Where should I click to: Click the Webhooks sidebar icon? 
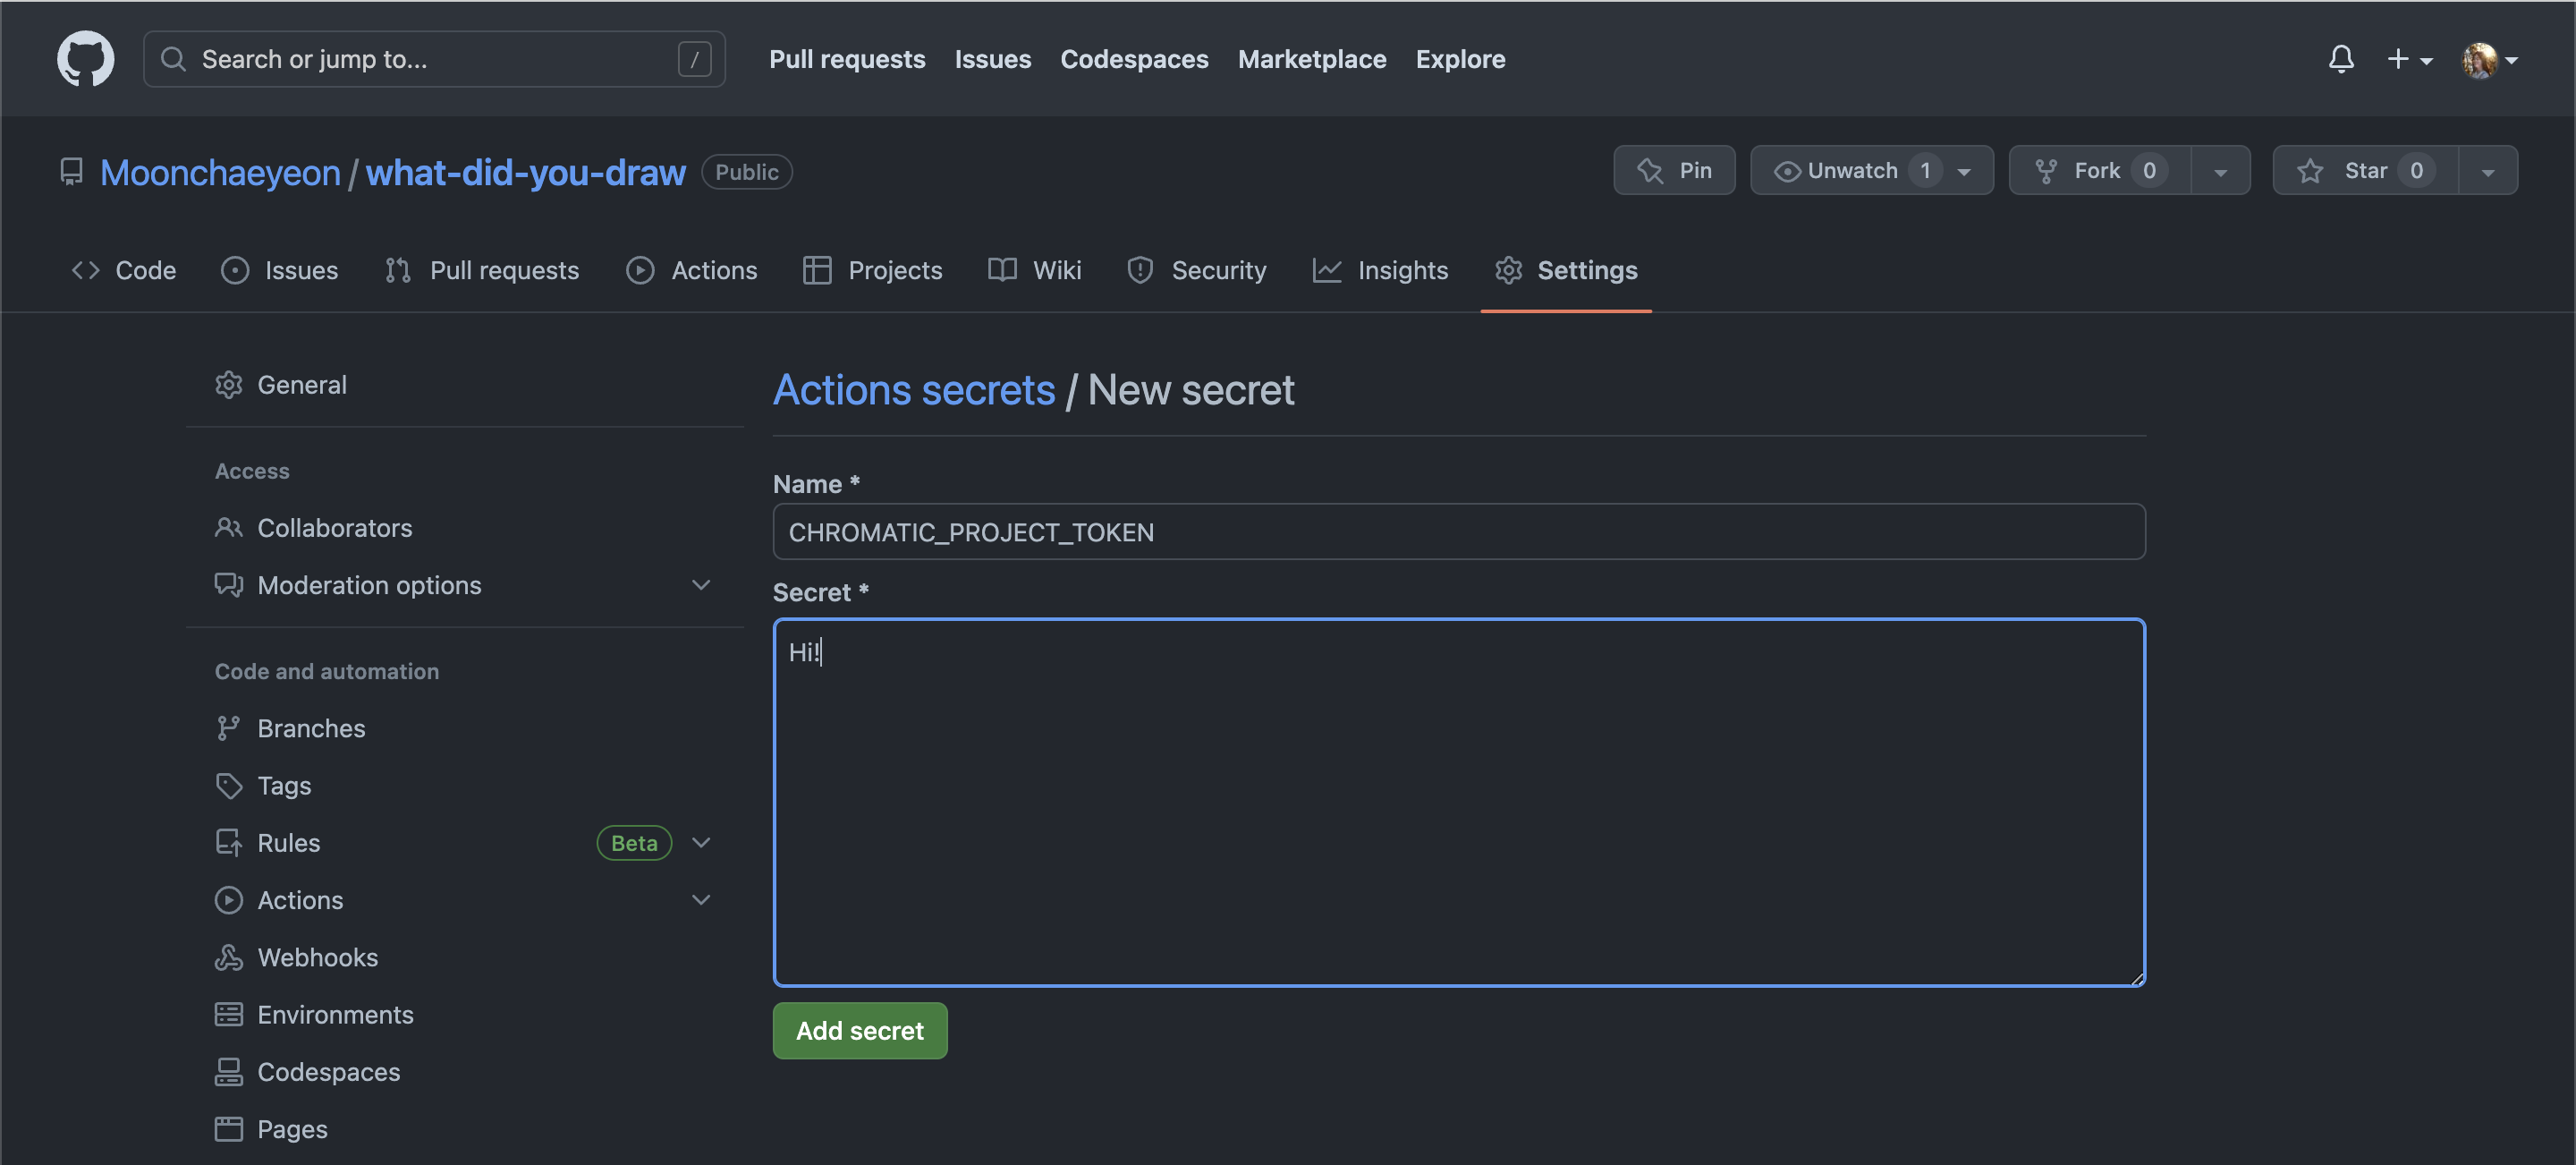228,957
